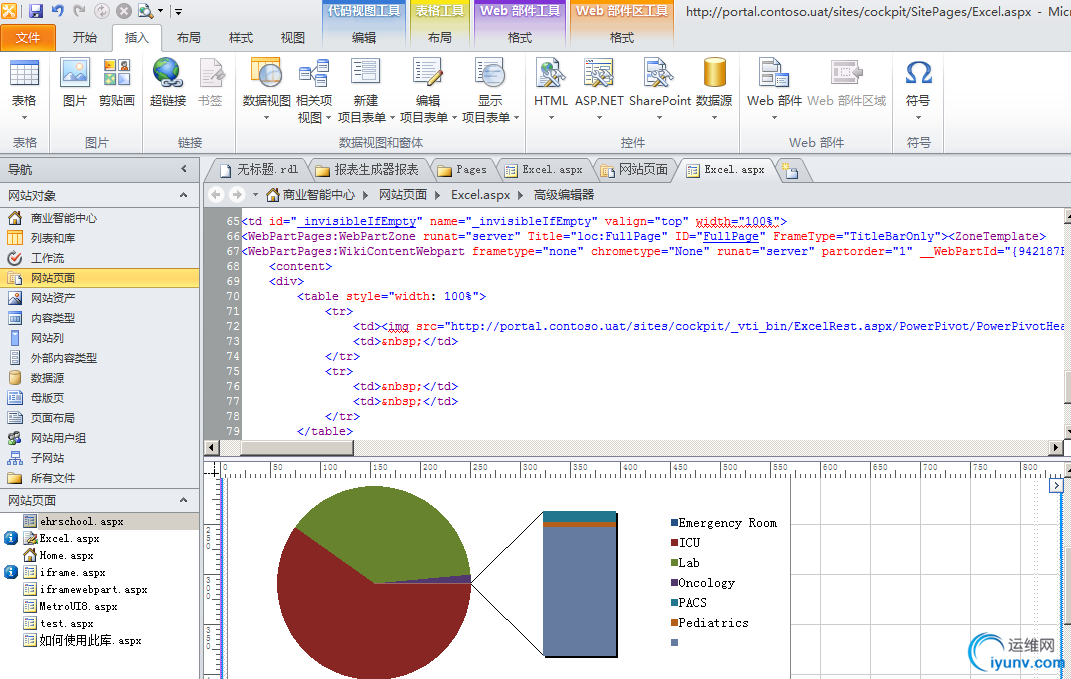Click the new tab icon after Excel.aspx tab

point(790,170)
